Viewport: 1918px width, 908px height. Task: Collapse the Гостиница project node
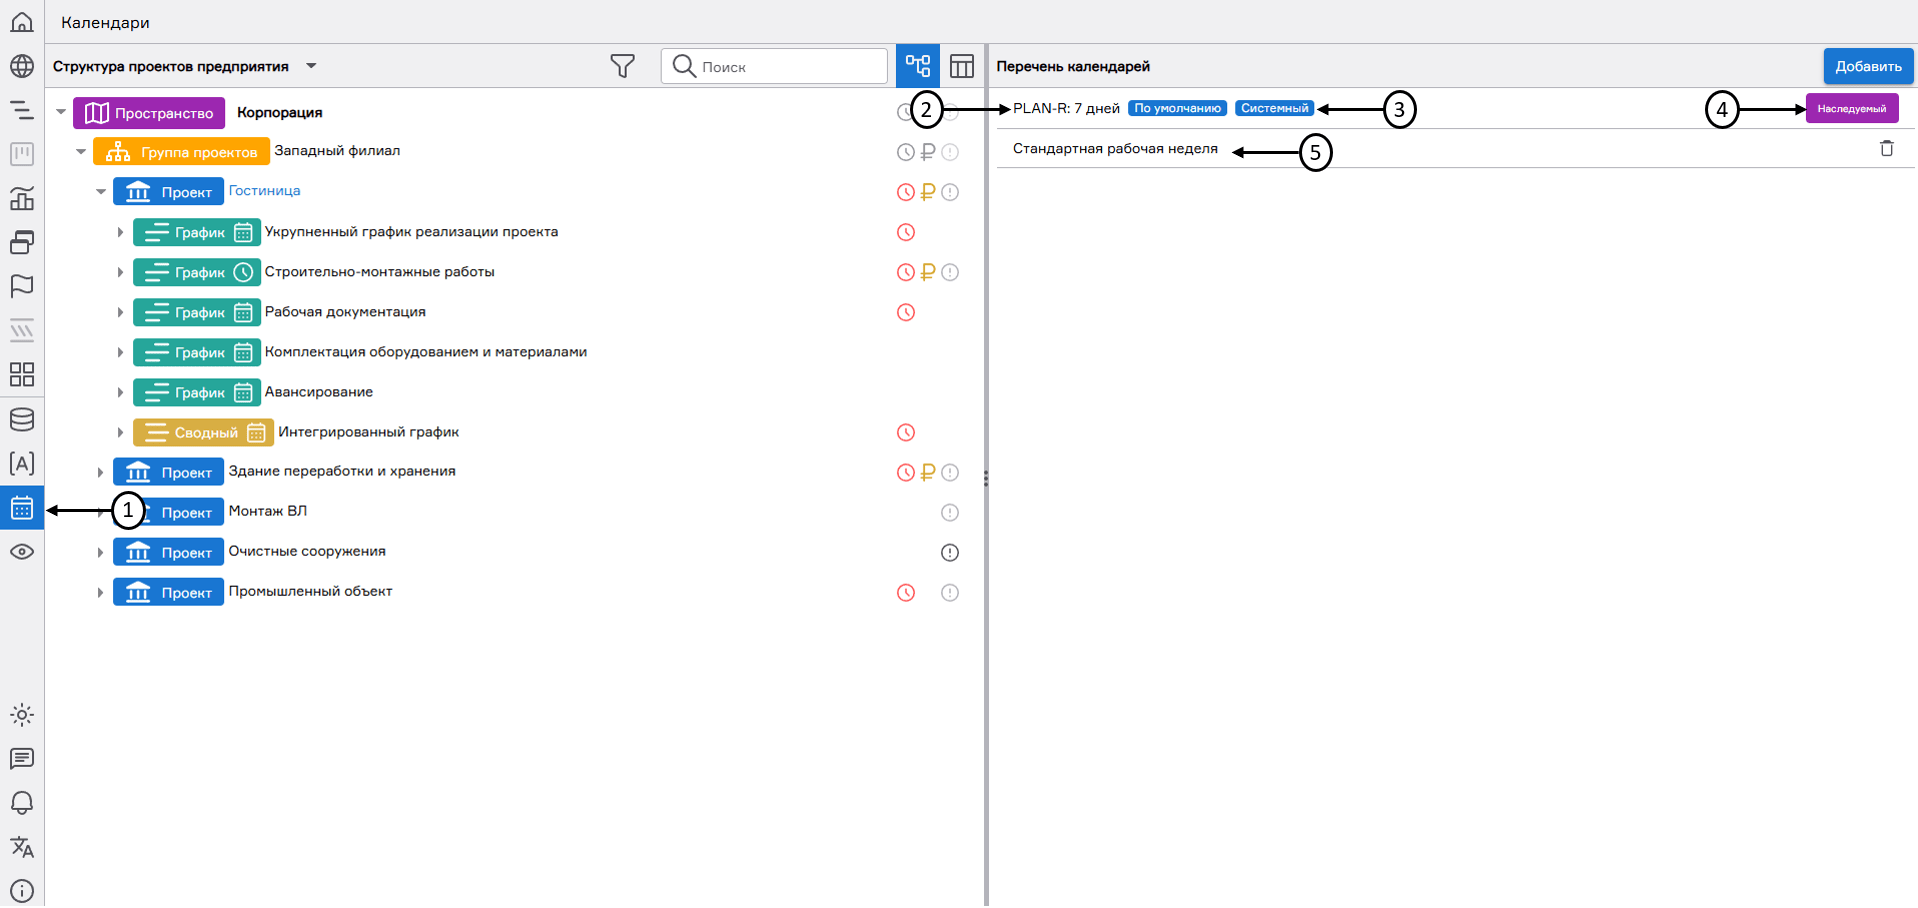101,191
